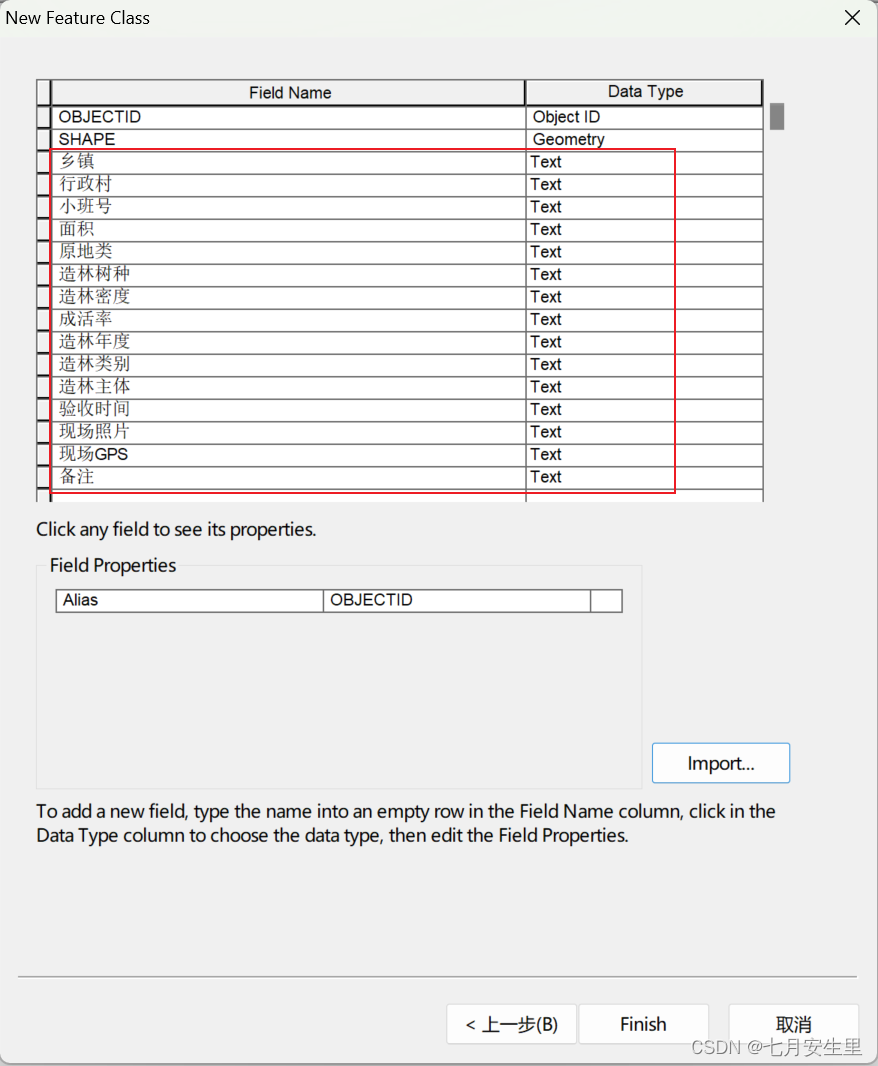Click the Data Type column header
Screen dimensions: 878x1066
(x=644, y=92)
